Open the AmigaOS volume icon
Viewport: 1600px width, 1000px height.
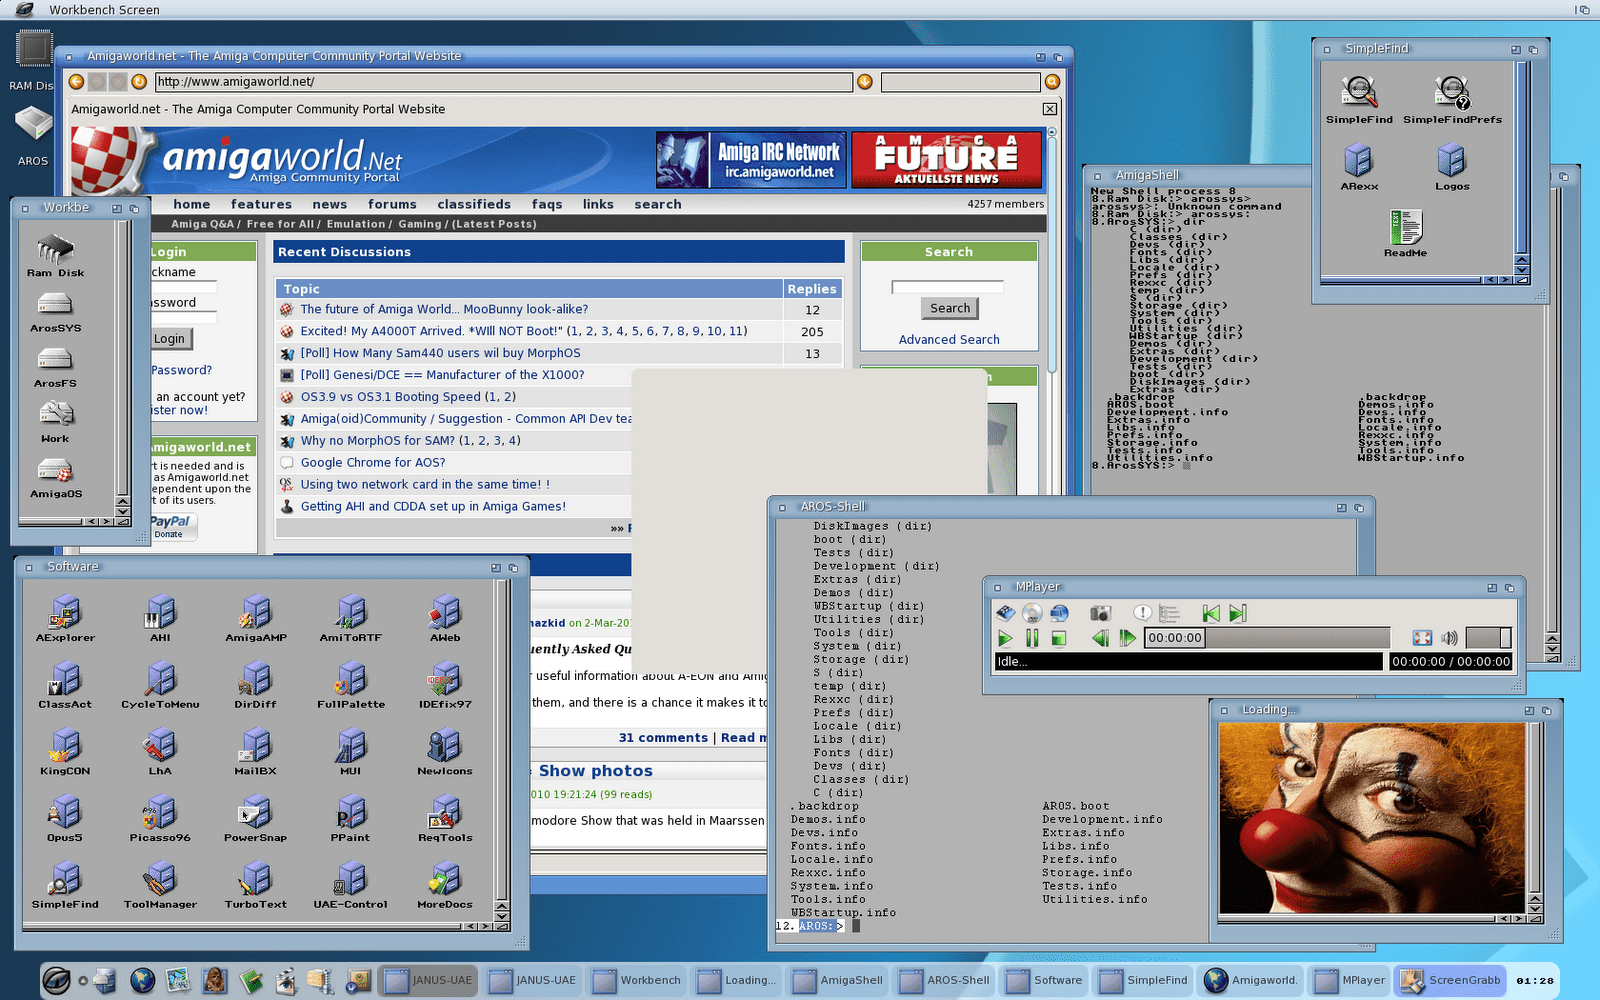[55, 478]
